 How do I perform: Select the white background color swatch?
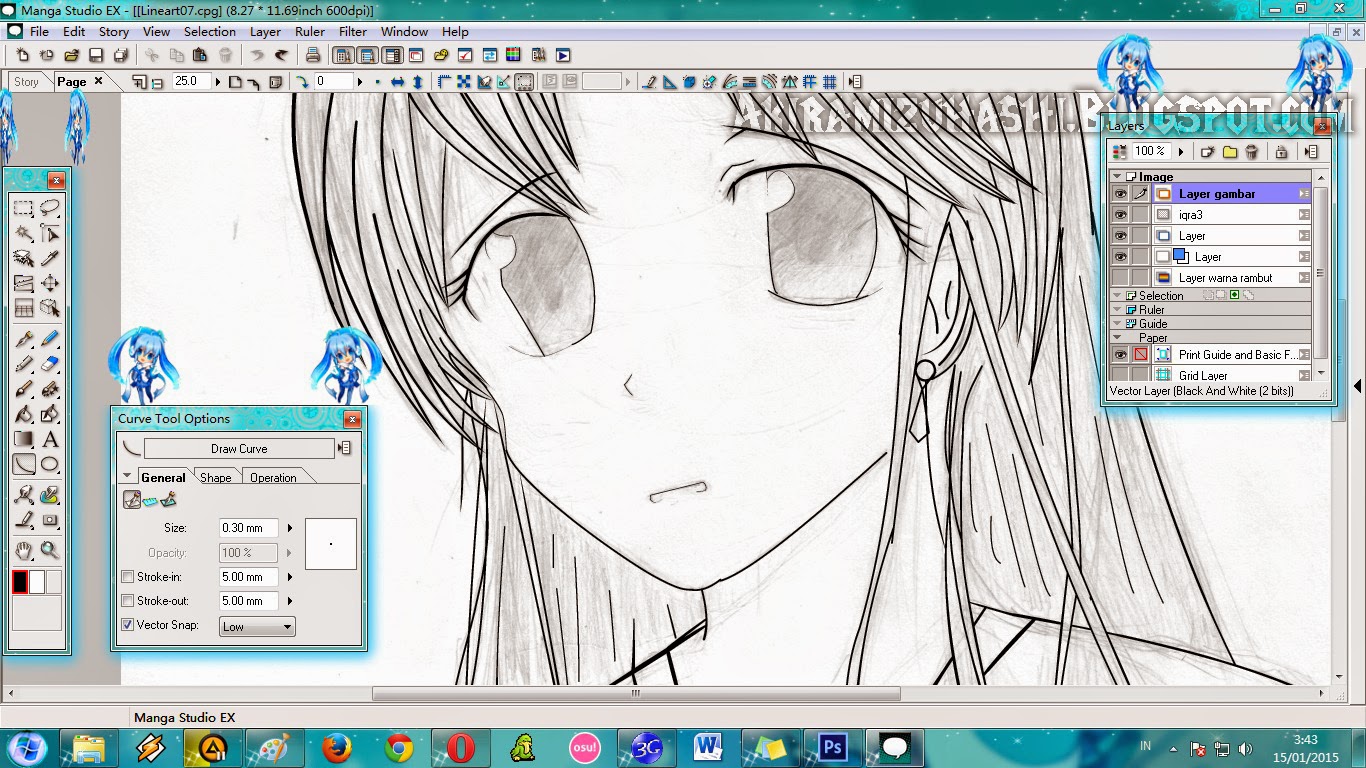[37, 582]
